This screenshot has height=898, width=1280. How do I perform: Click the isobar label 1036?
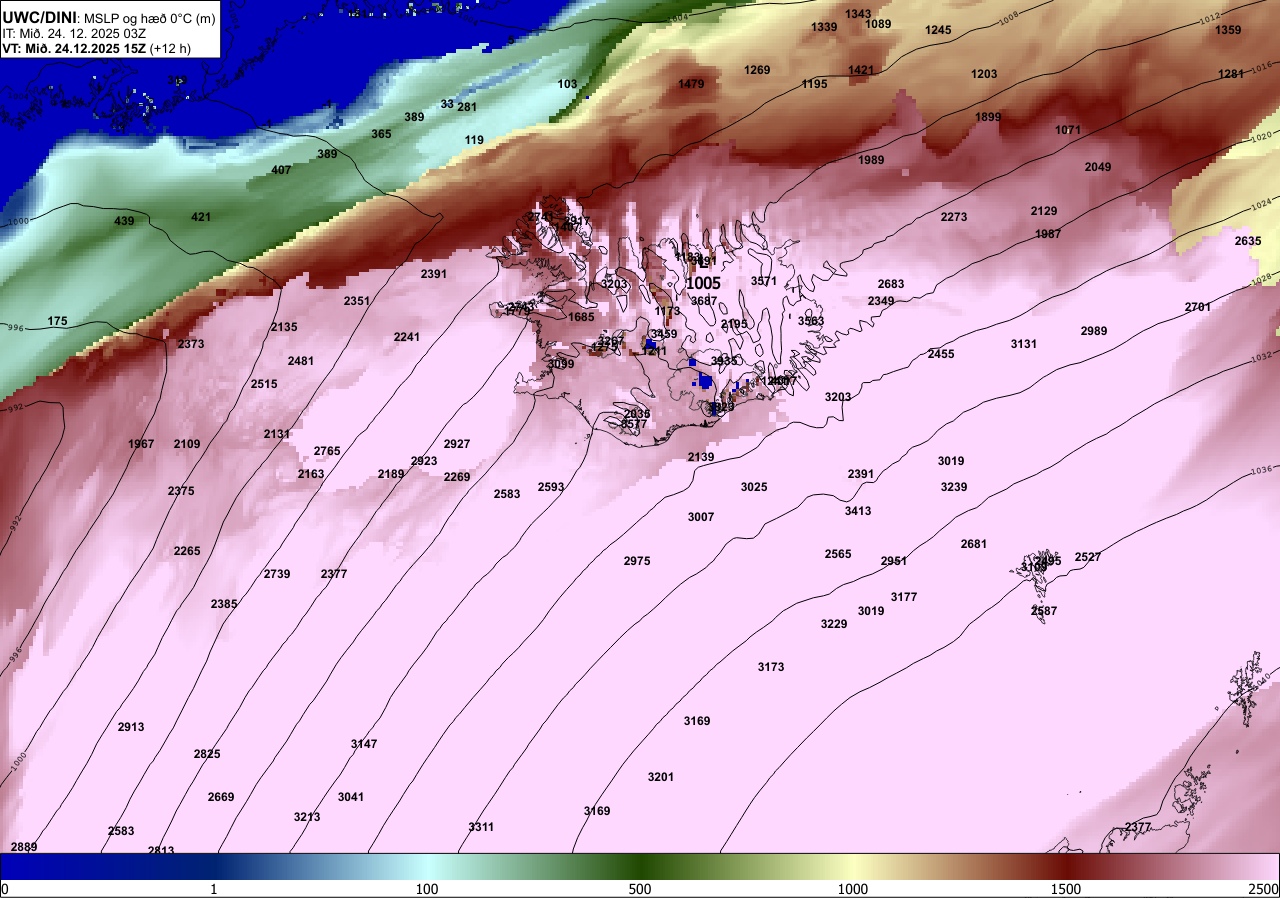[x=1261, y=470]
